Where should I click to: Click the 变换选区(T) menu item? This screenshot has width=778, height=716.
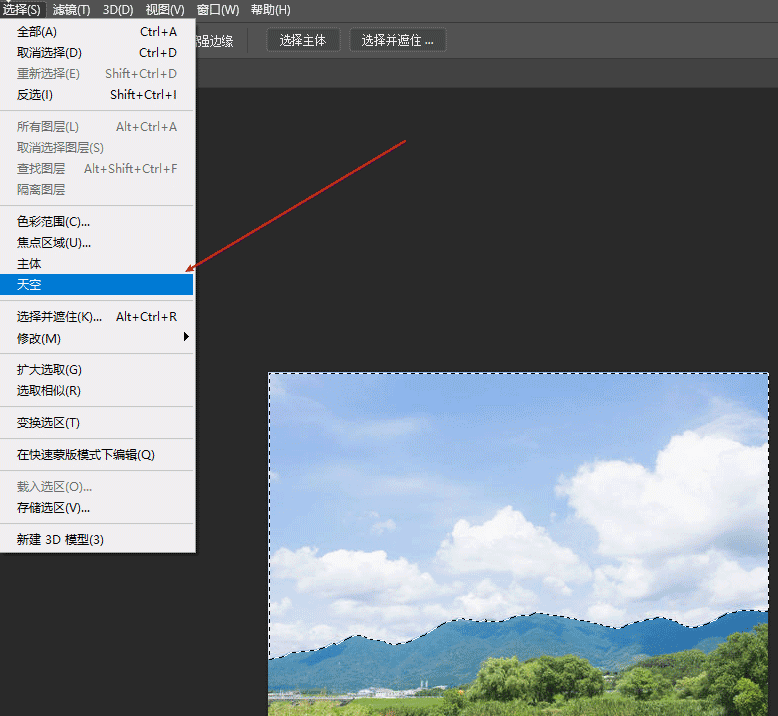click(48, 423)
